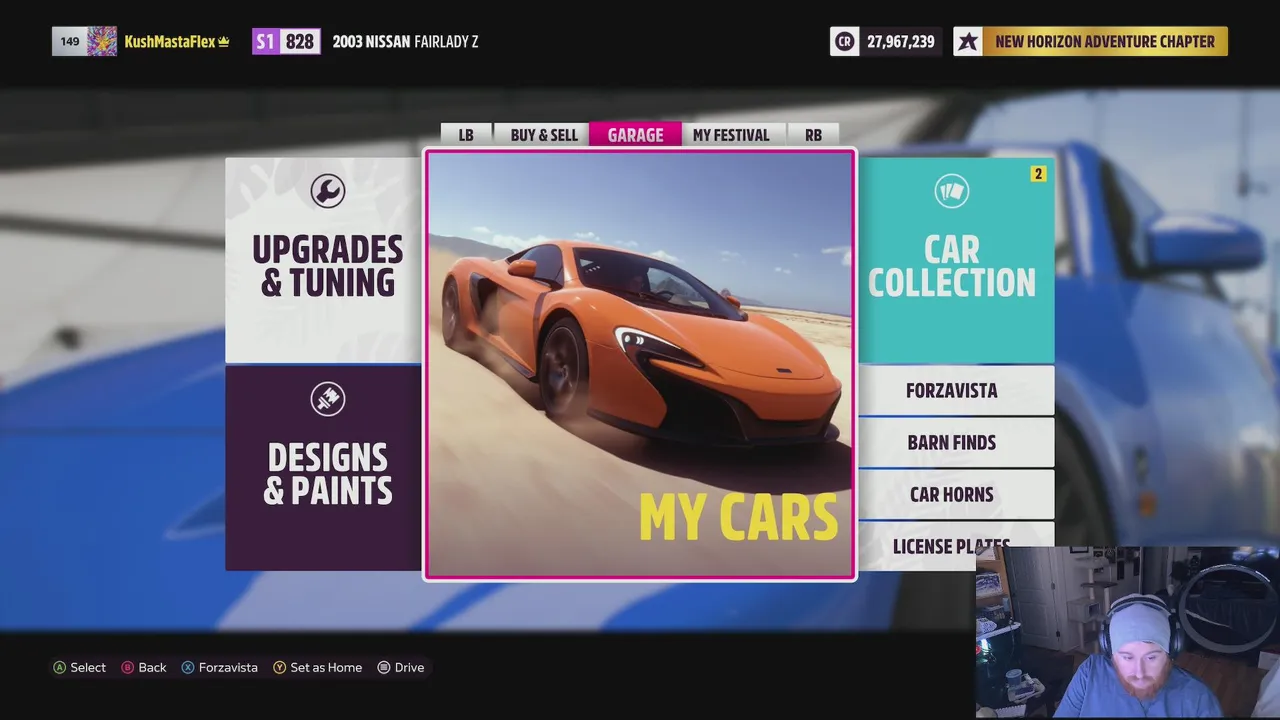Open the Car Collection tile
1280x720 pixels.
[x=956, y=260]
